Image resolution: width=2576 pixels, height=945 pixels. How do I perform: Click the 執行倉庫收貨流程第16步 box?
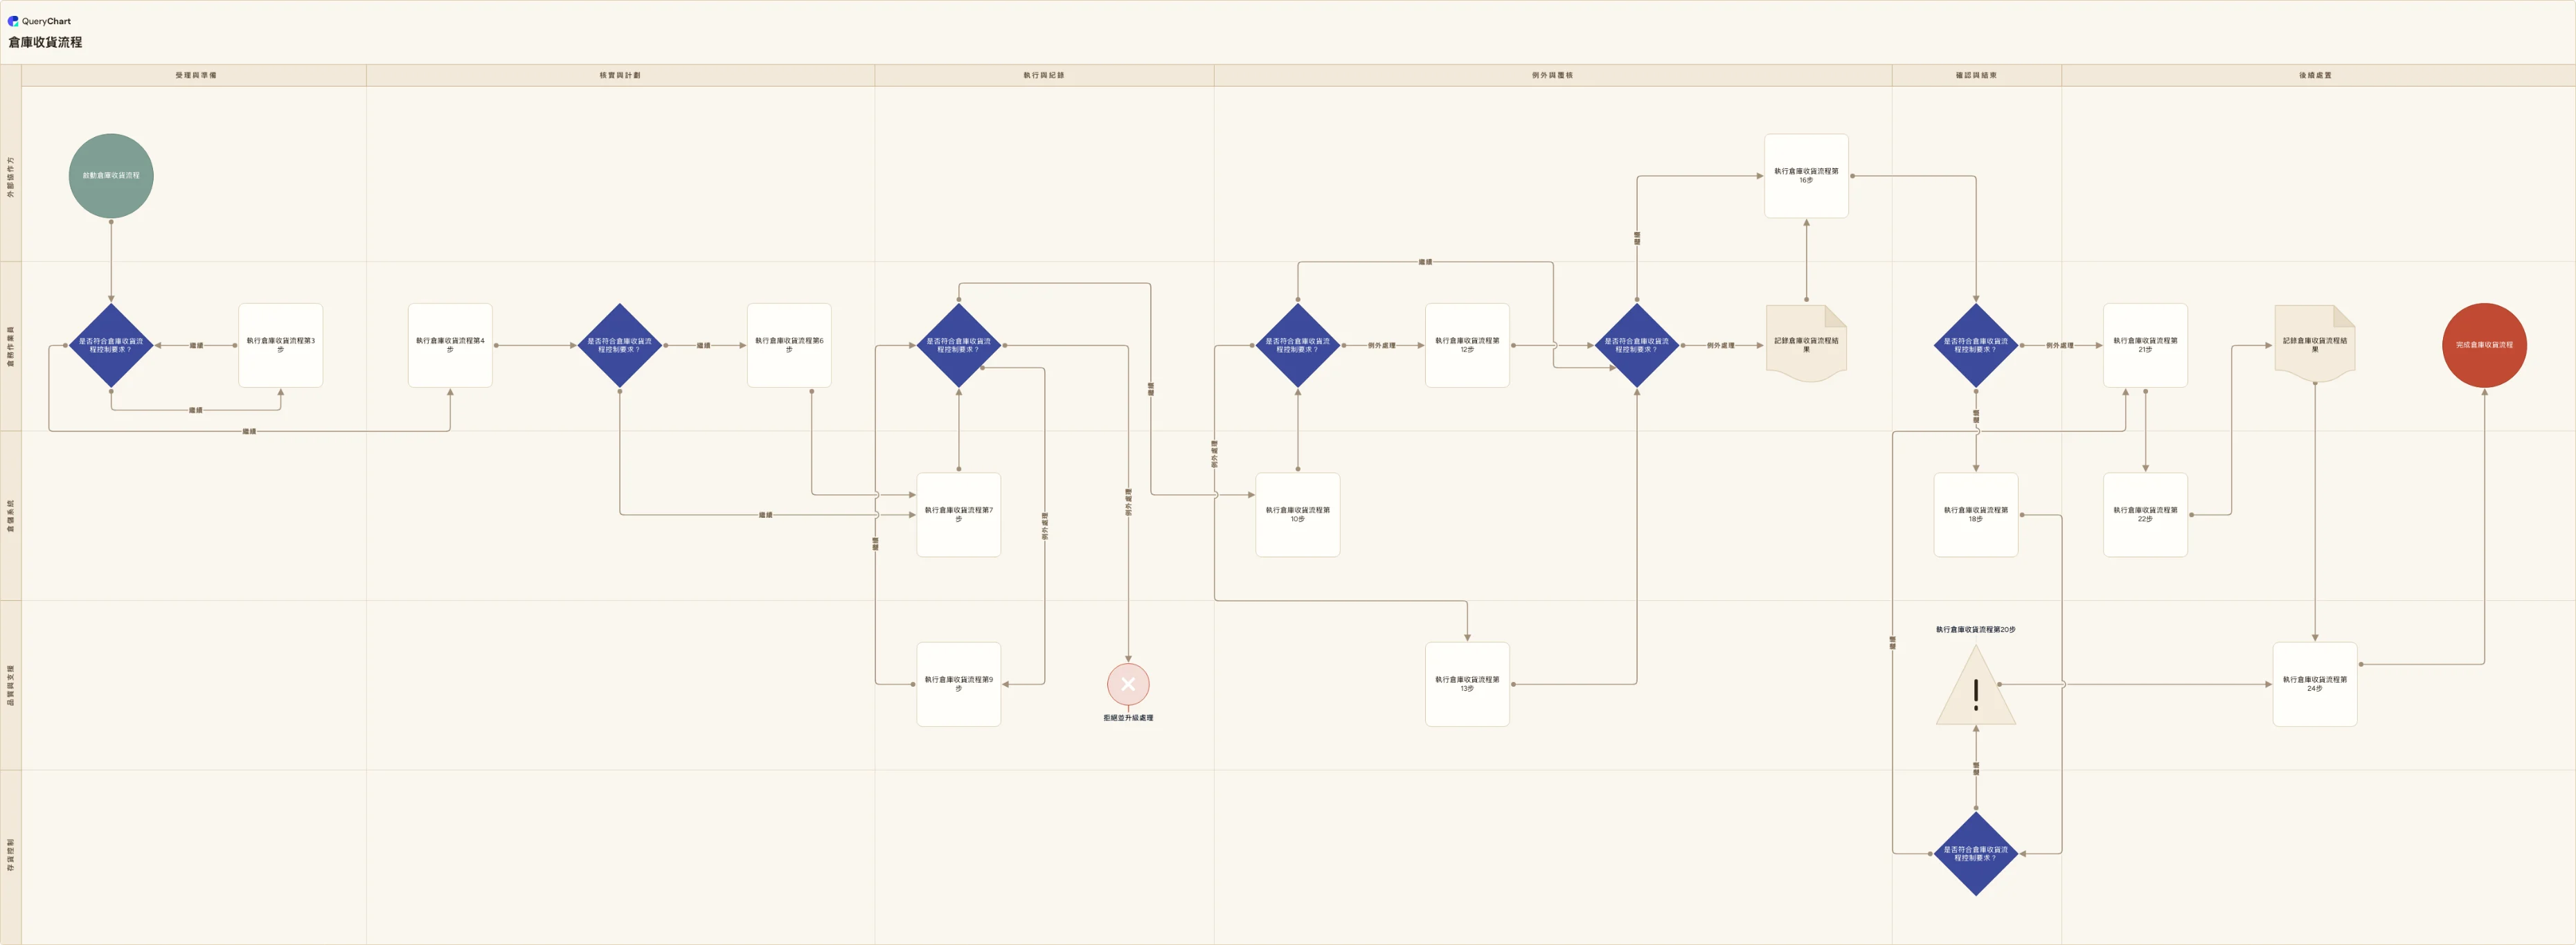(1806, 176)
